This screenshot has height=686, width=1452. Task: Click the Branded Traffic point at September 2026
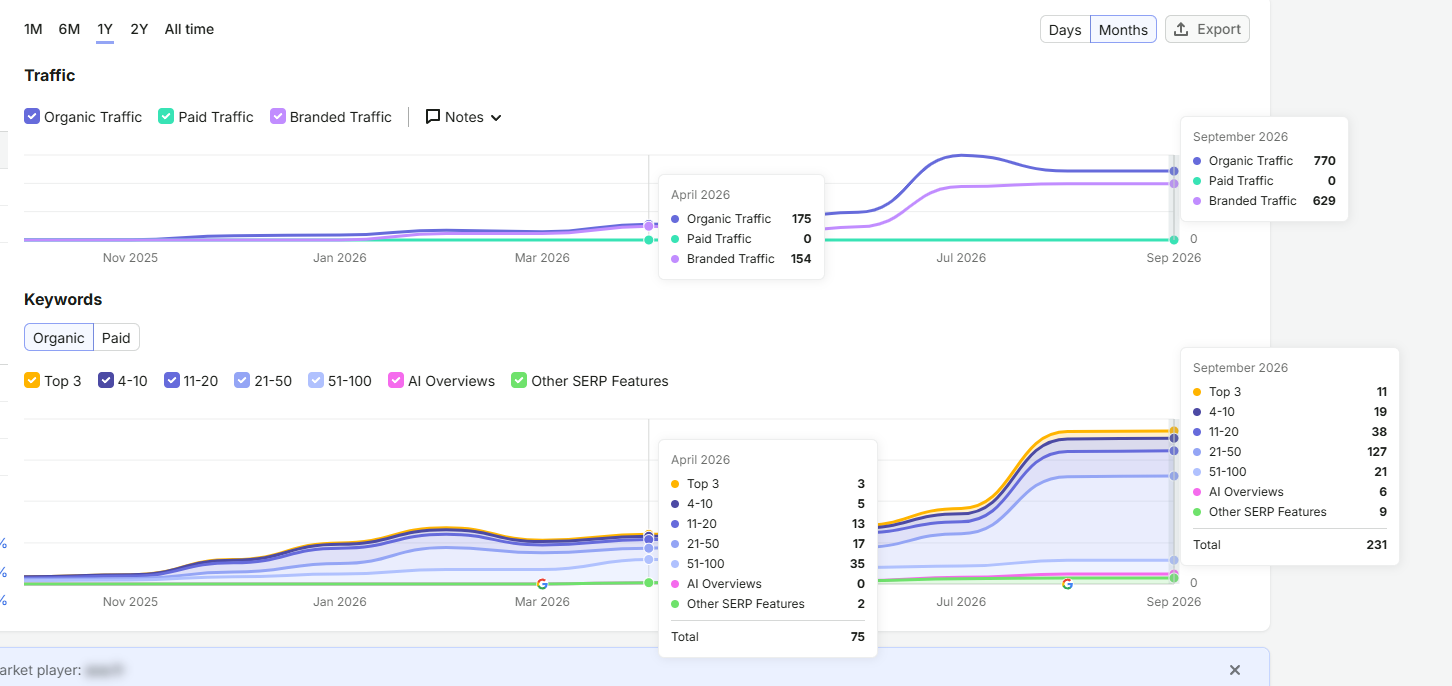point(1174,183)
